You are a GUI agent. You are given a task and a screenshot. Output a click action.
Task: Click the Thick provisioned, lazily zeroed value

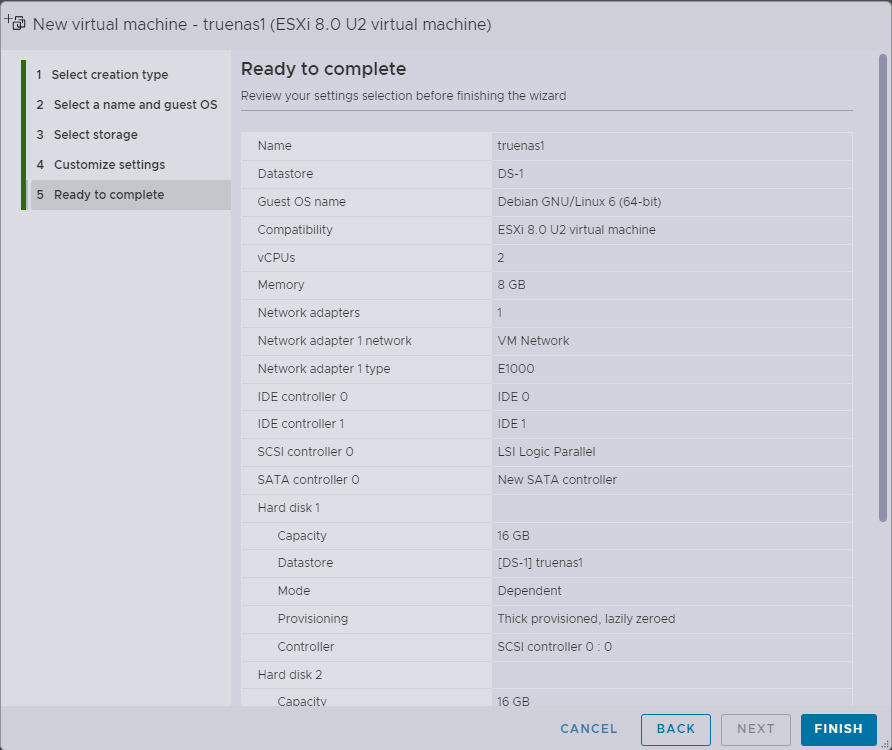[x=586, y=619]
